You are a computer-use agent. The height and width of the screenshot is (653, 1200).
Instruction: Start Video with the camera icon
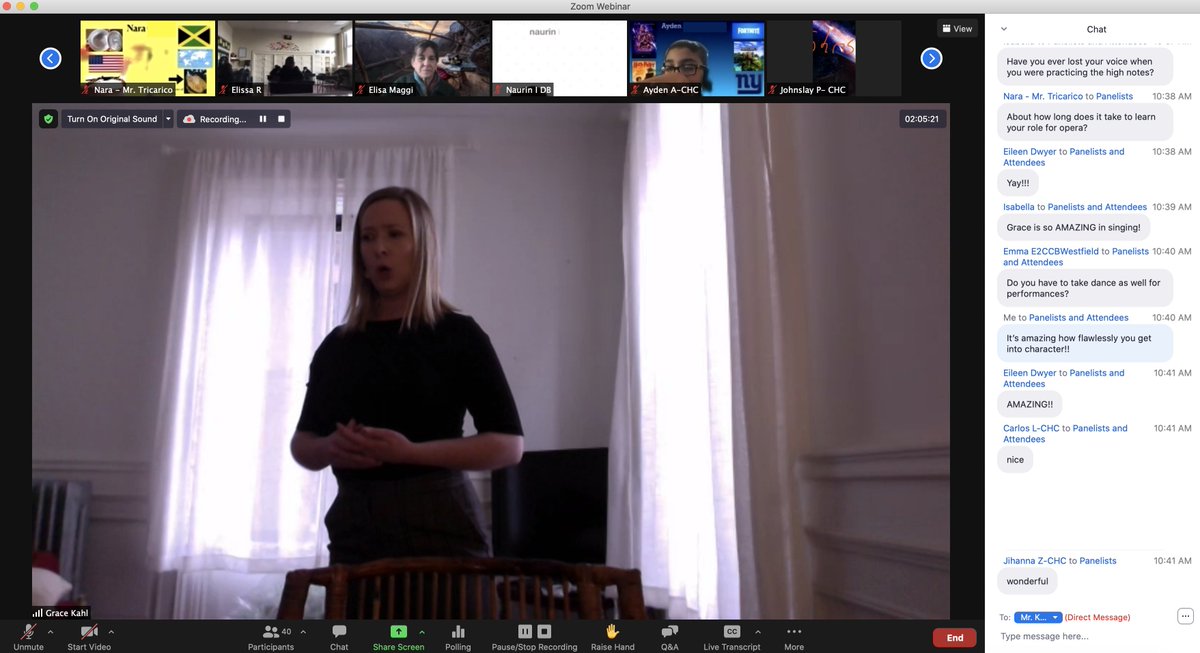89,631
